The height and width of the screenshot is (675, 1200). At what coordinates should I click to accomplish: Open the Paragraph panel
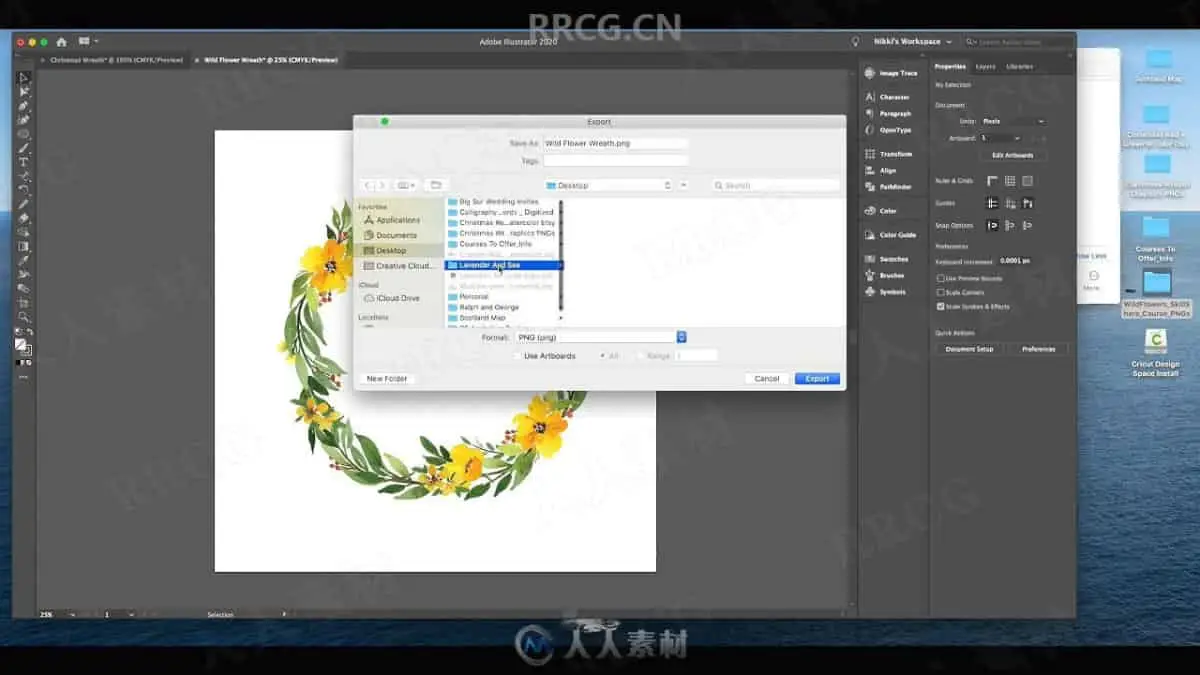tap(887, 113)
